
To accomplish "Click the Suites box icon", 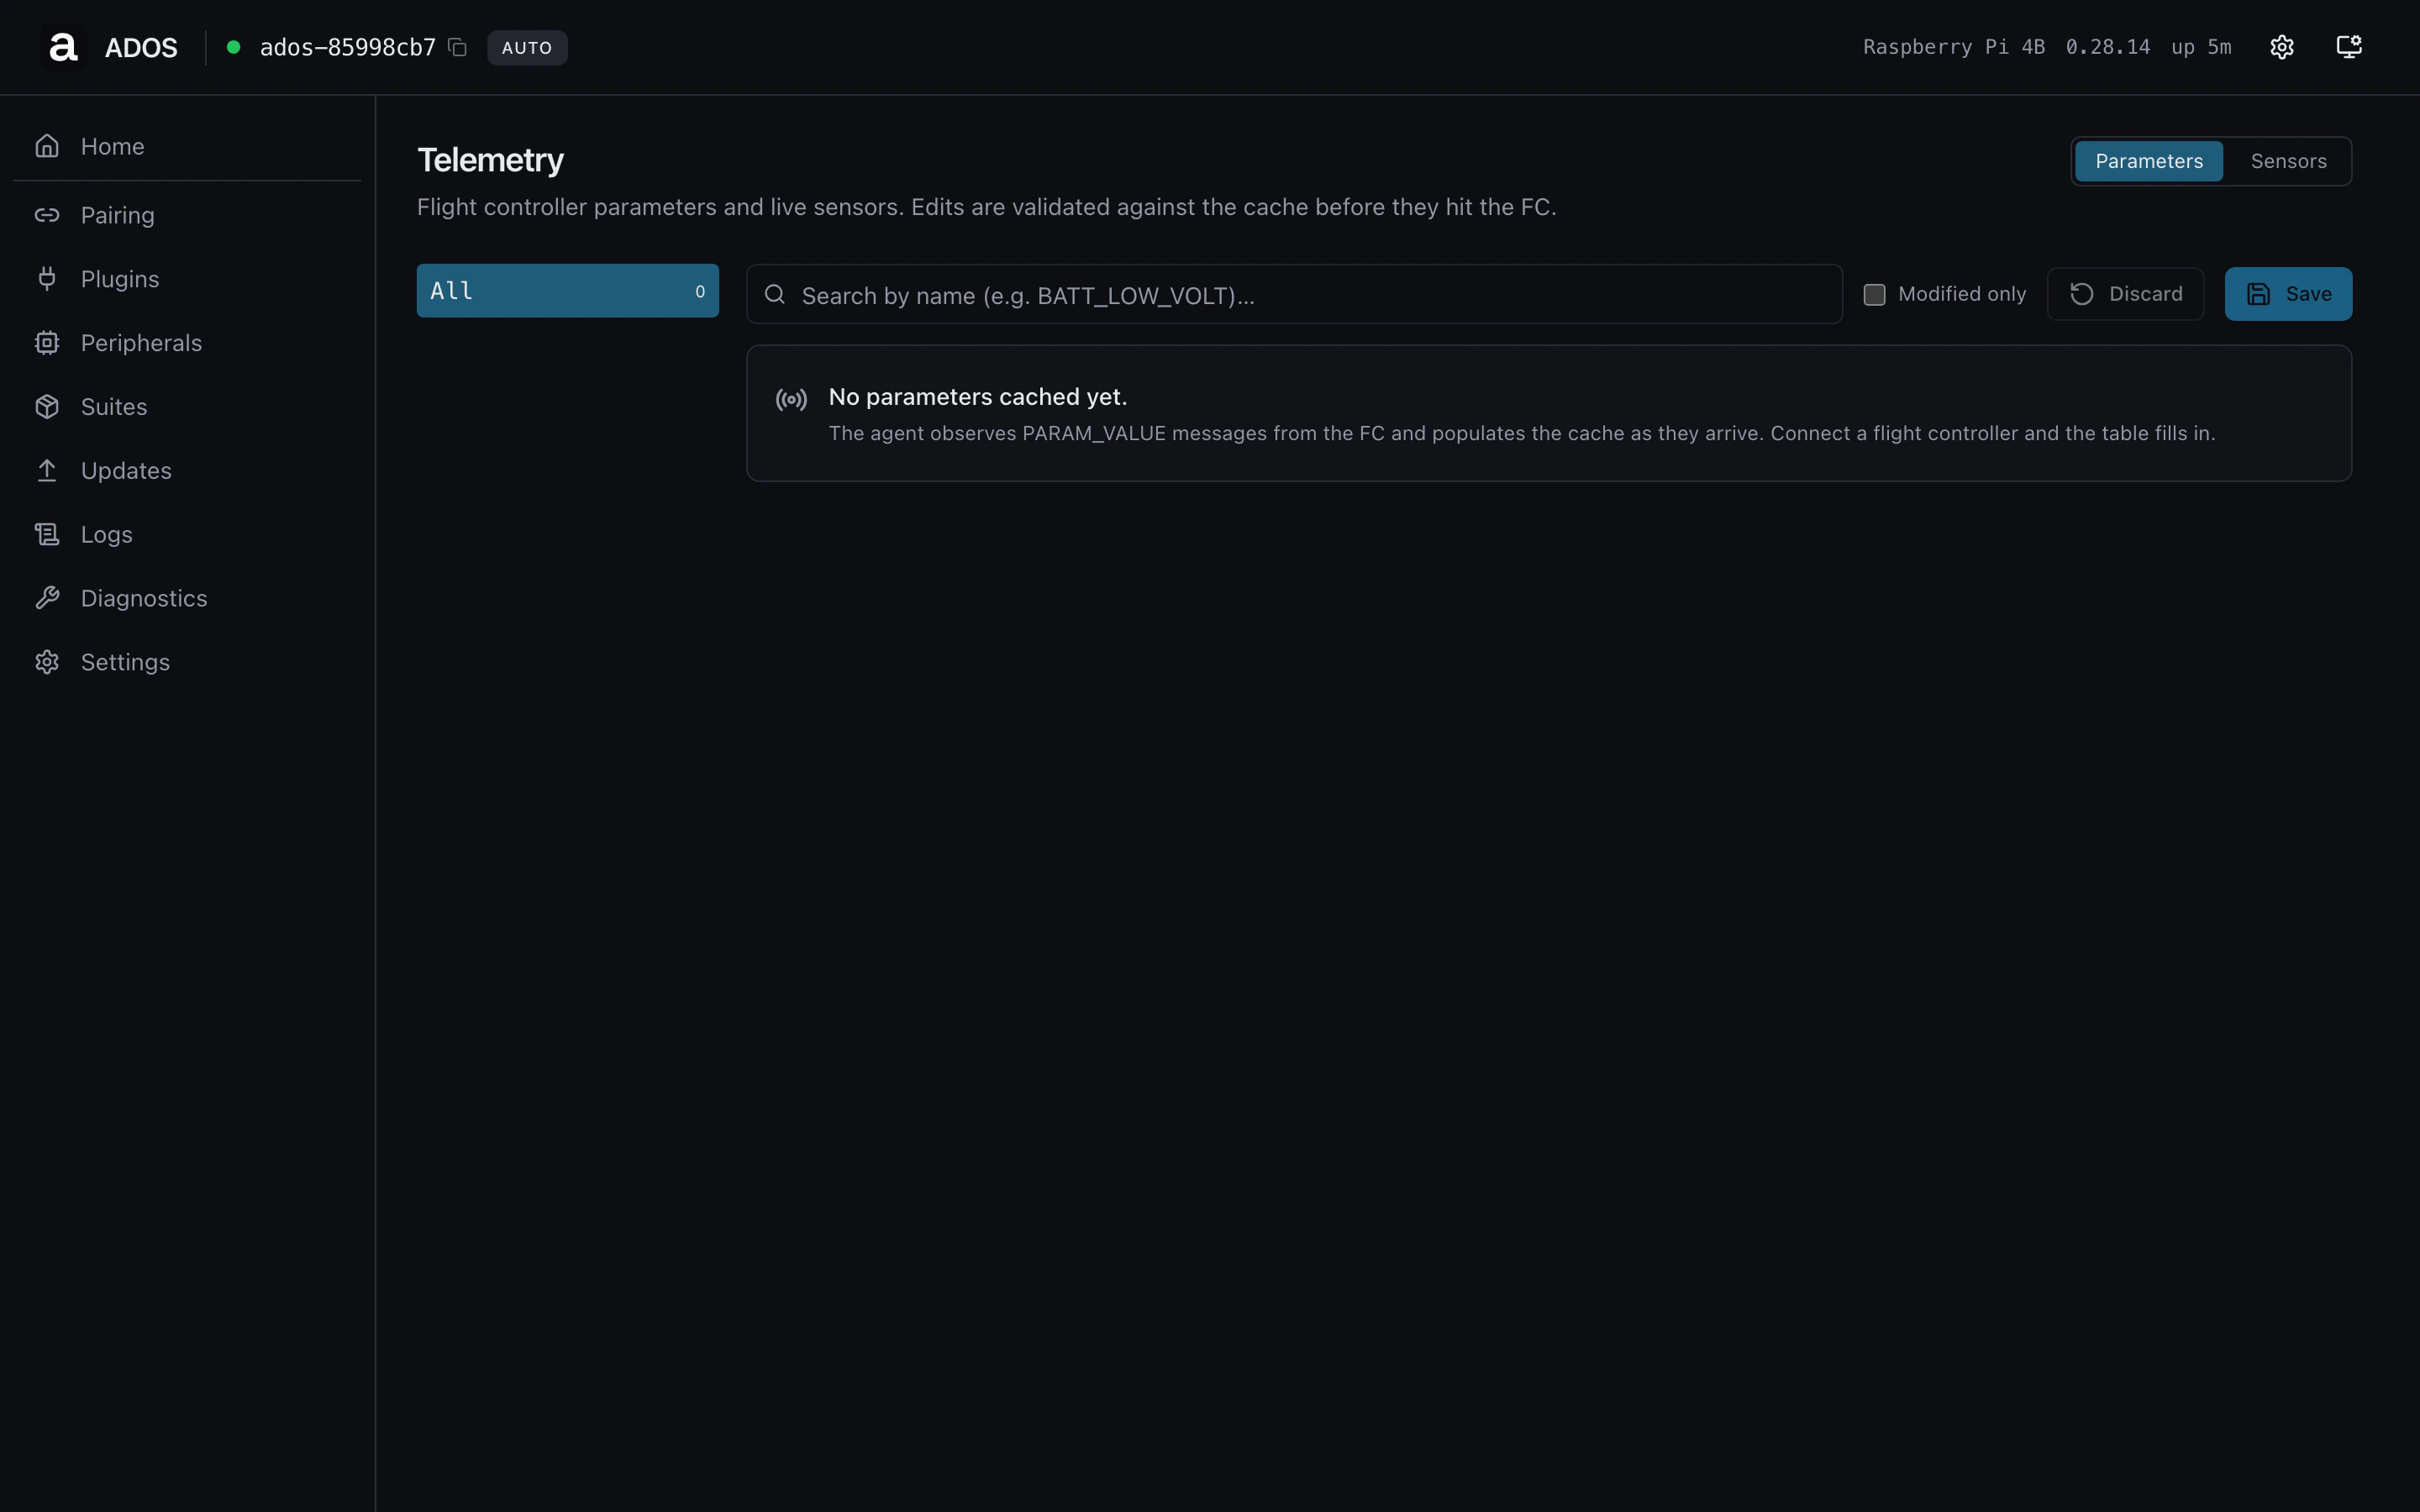I will [x=47, y=407].
